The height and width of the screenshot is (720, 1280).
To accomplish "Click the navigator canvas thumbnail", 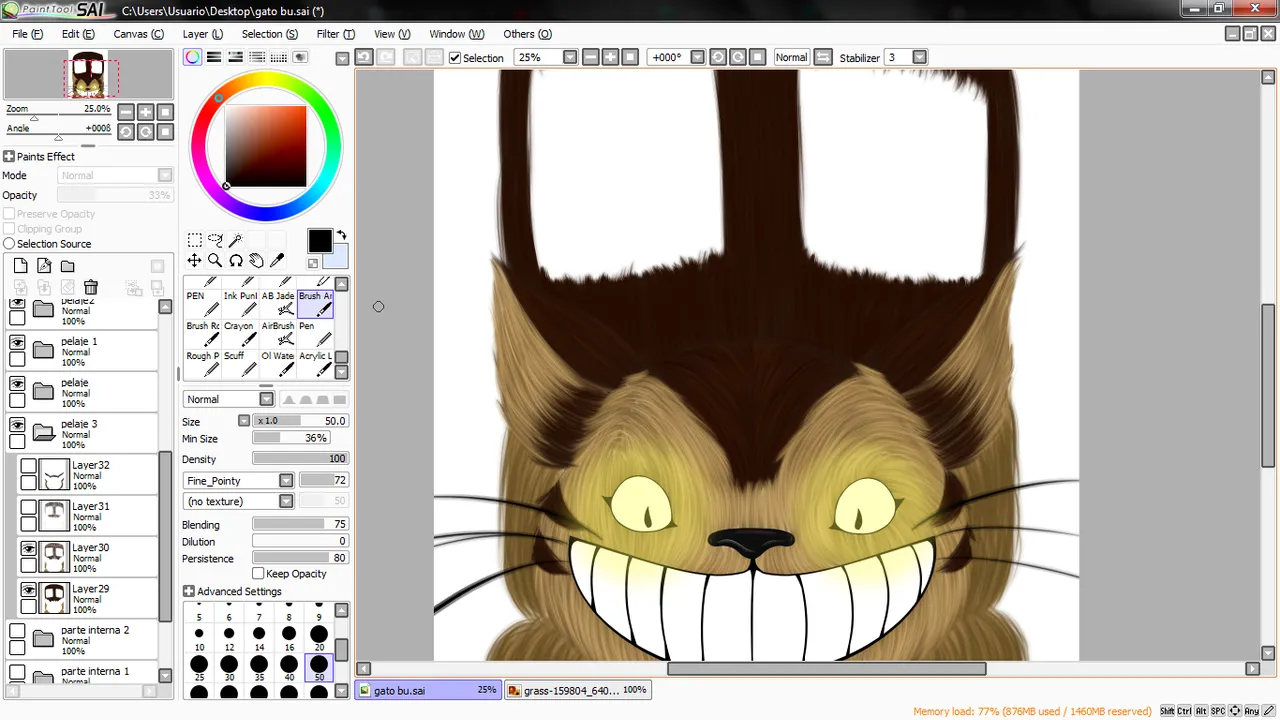I will pyautogui.click(x=88, y=75).
